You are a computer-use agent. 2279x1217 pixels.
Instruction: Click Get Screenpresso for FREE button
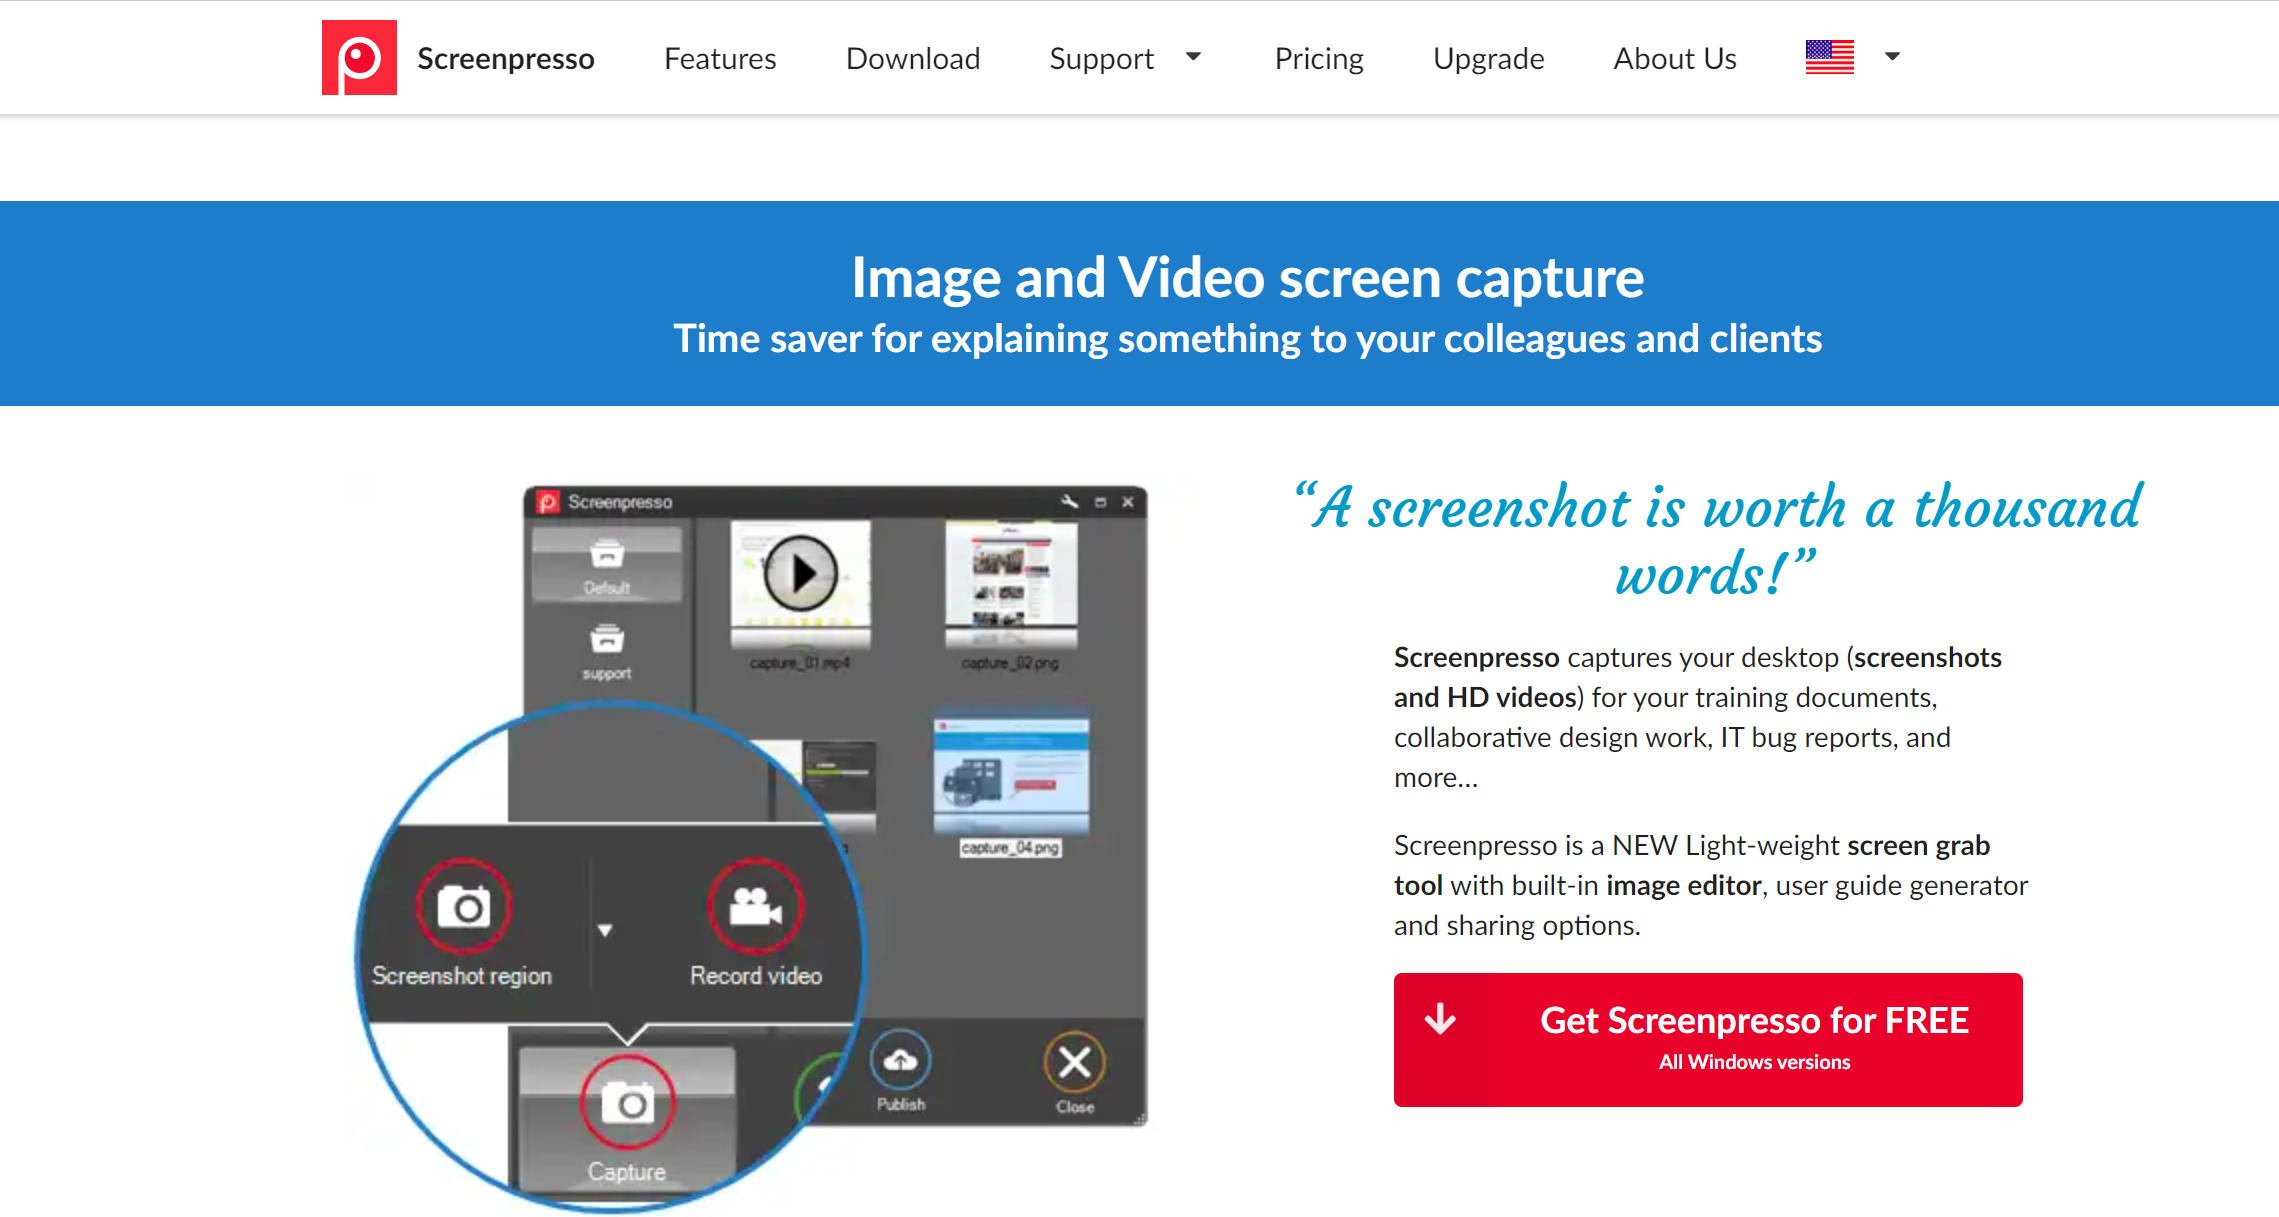click(x=1708, y=1039)
